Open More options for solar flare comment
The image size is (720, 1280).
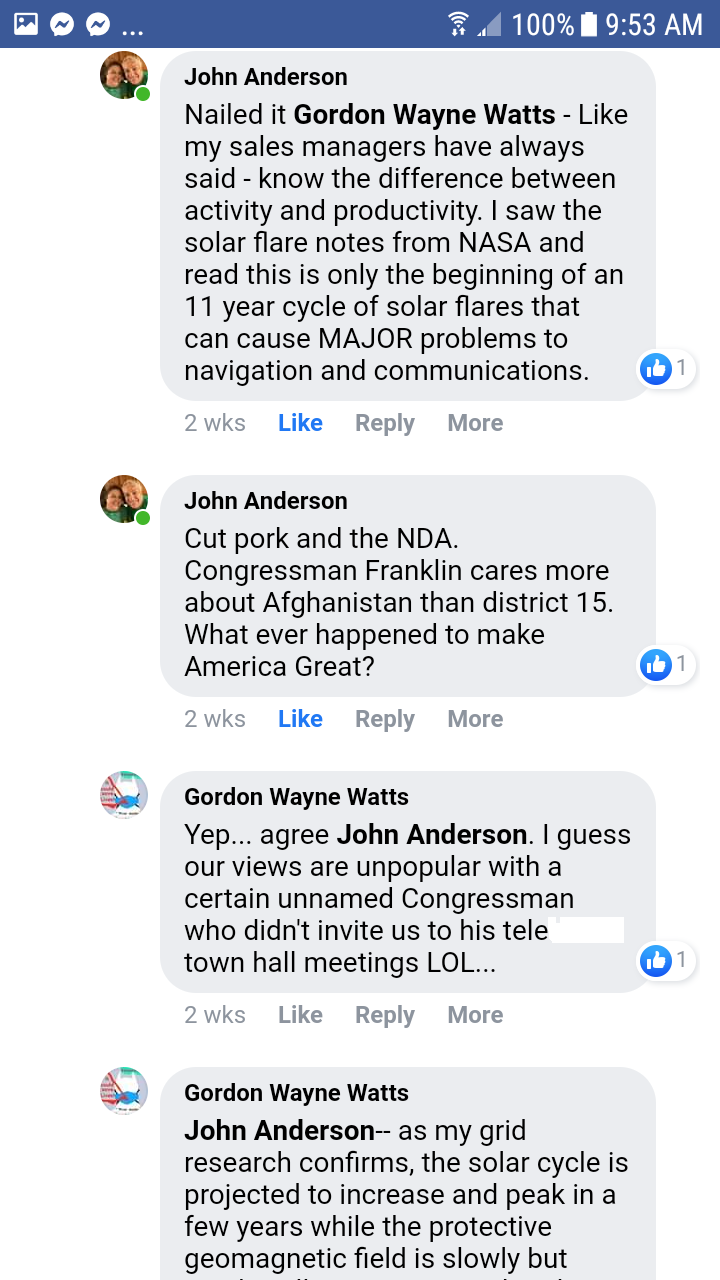pyautogui.click(x=475, y=423)
